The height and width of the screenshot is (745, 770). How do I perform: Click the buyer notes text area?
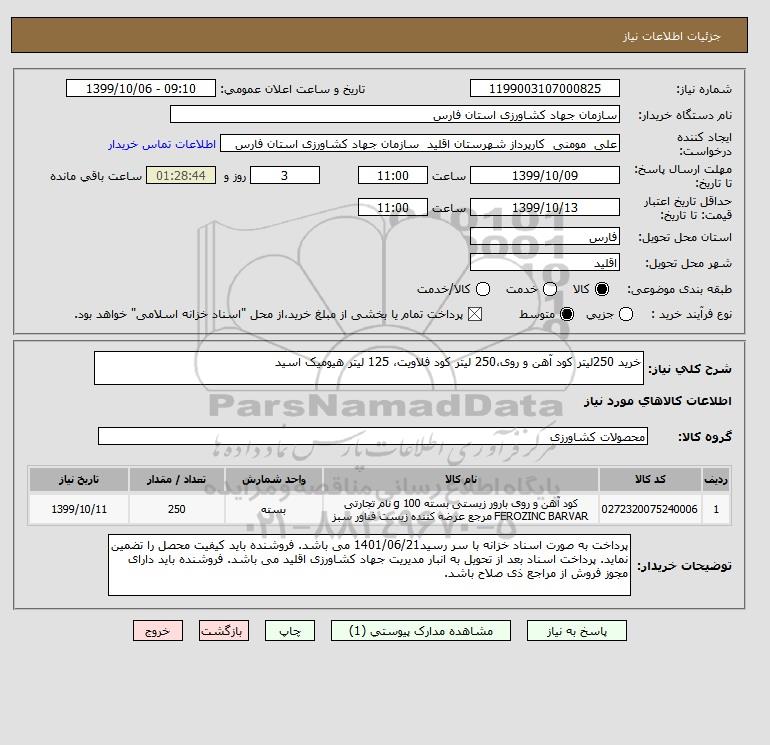pos(369,565)
